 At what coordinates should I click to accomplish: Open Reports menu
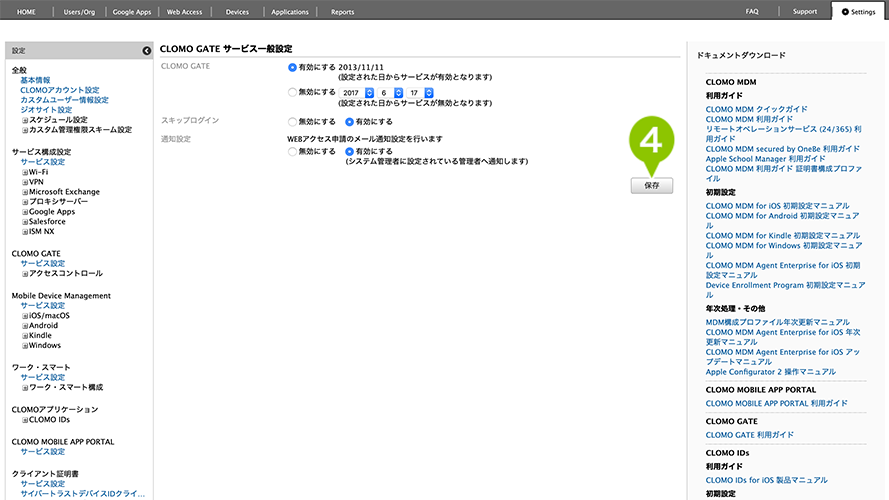(x=342, y=12)
